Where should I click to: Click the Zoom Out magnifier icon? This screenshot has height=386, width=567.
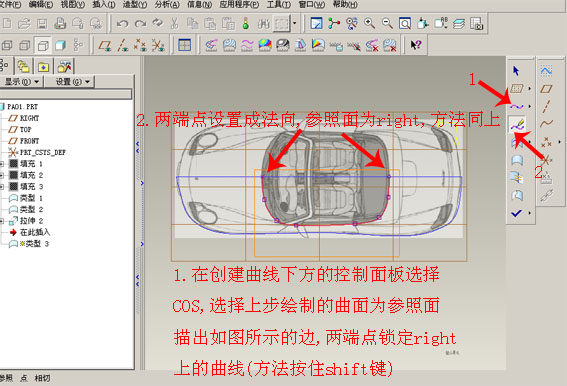(387, 24)
